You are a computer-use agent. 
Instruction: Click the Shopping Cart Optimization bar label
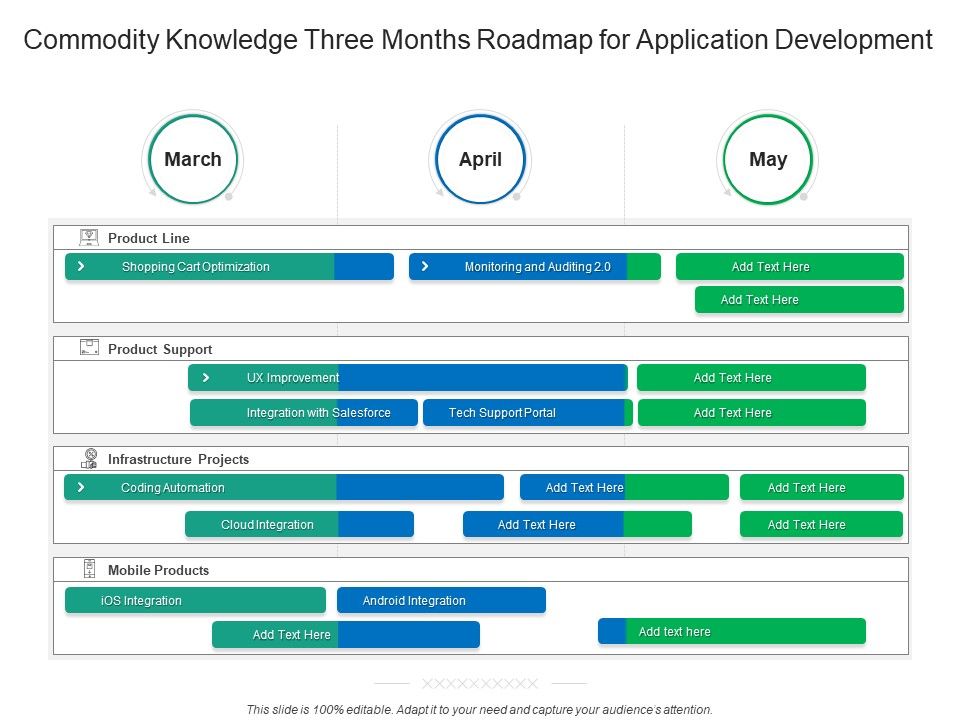click(196, 266)
